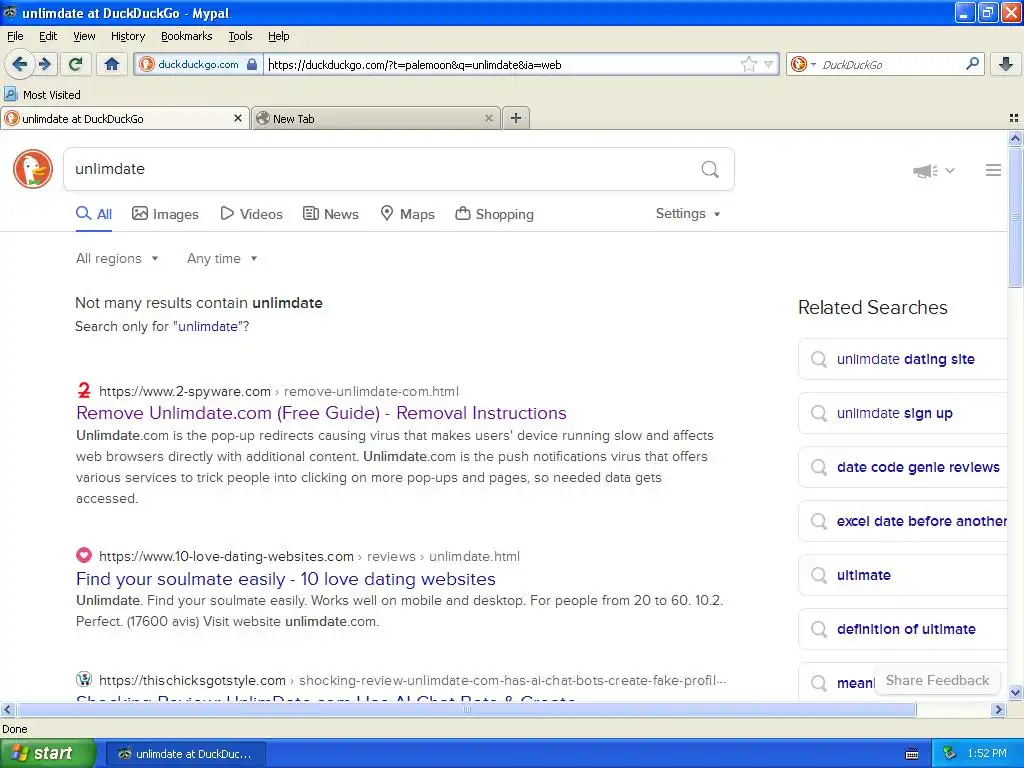Screen dimensions: 1024x768
Task: Click the magnifier in the browser search box
Action: (x=972, y=64)
